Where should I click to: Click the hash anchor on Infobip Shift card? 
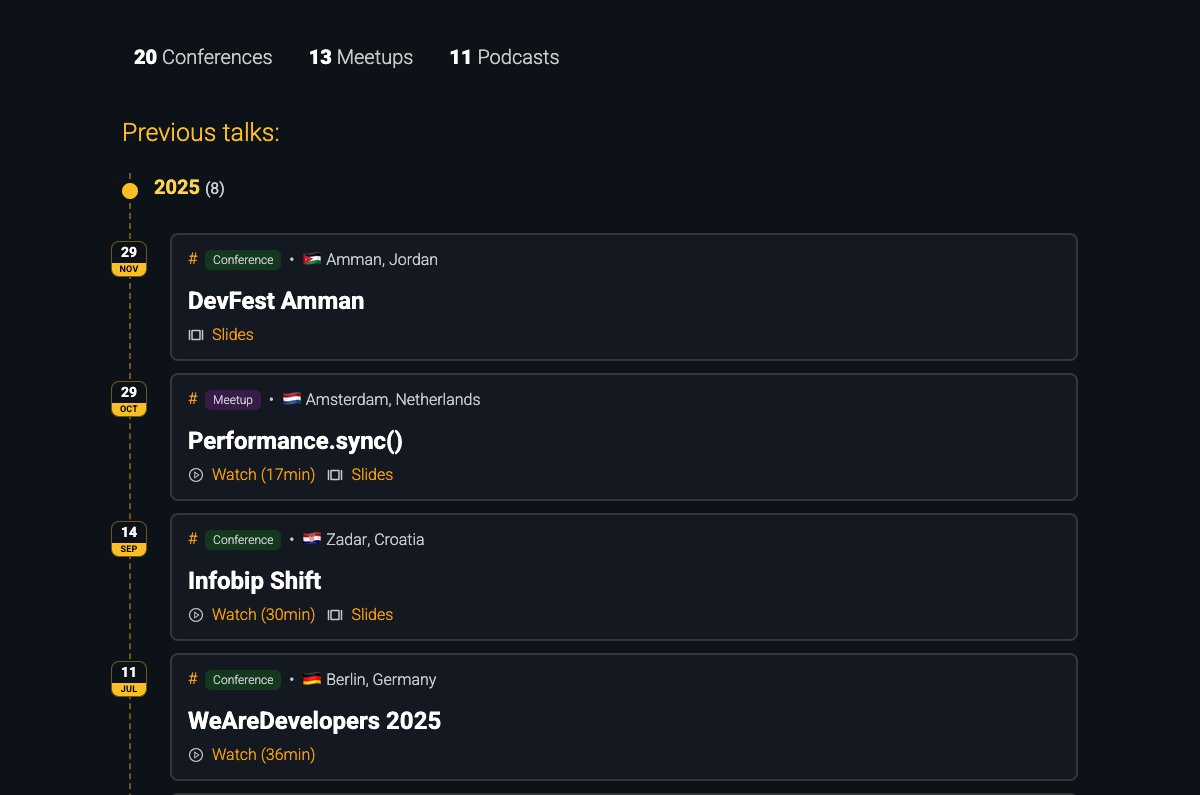(x=193, y=539)
